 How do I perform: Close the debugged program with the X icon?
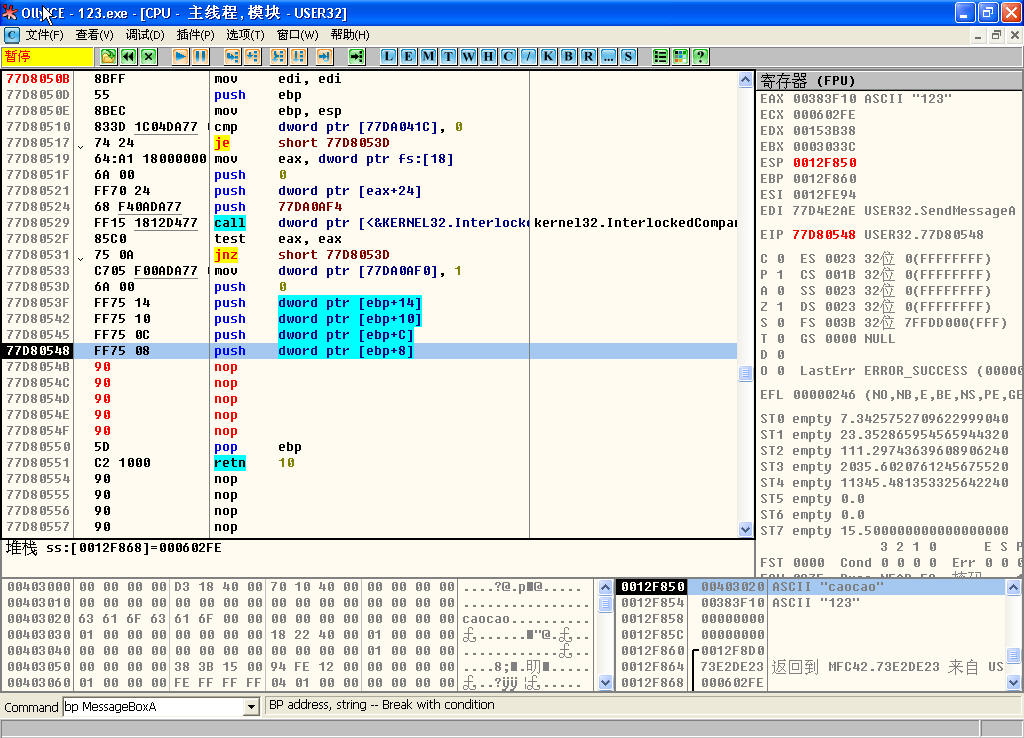[x=148, y=56]
